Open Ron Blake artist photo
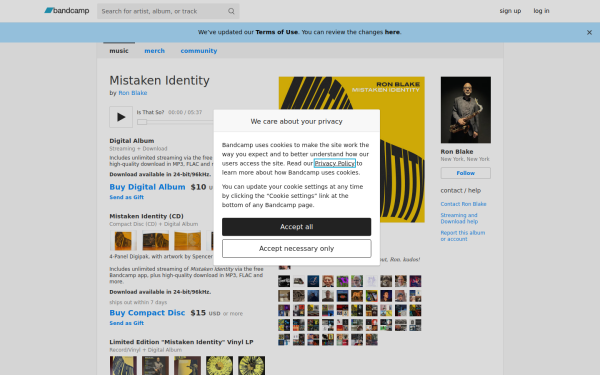 466,110
